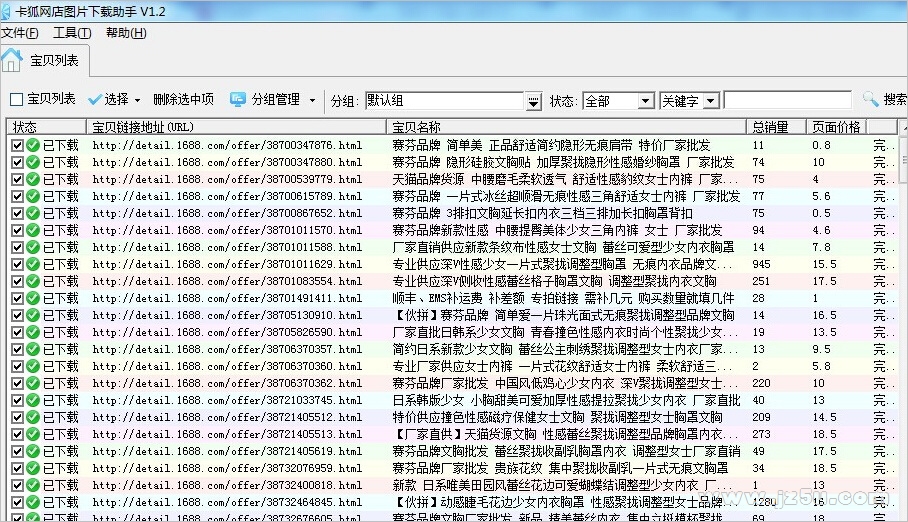Click green status icon for offer 38701011588
Viewport: 908px width, 522px height.
(33, 247)
